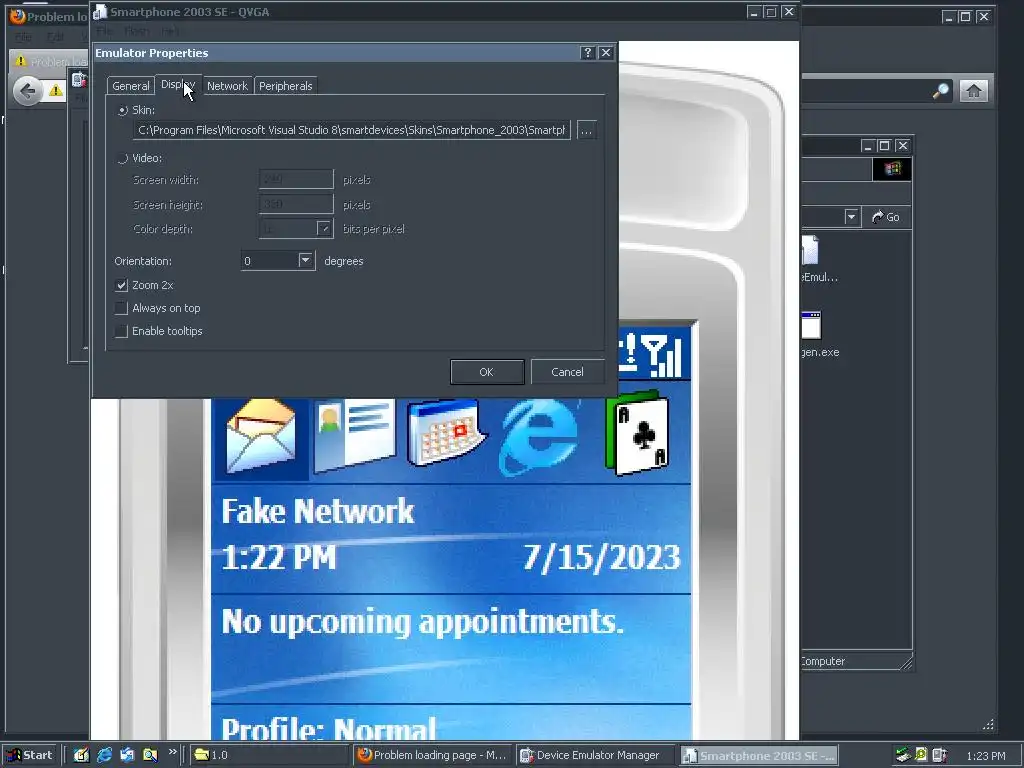Open the Messaging envelope icon on the emulator
The image size is (1024, 768).
click(261, 436)
